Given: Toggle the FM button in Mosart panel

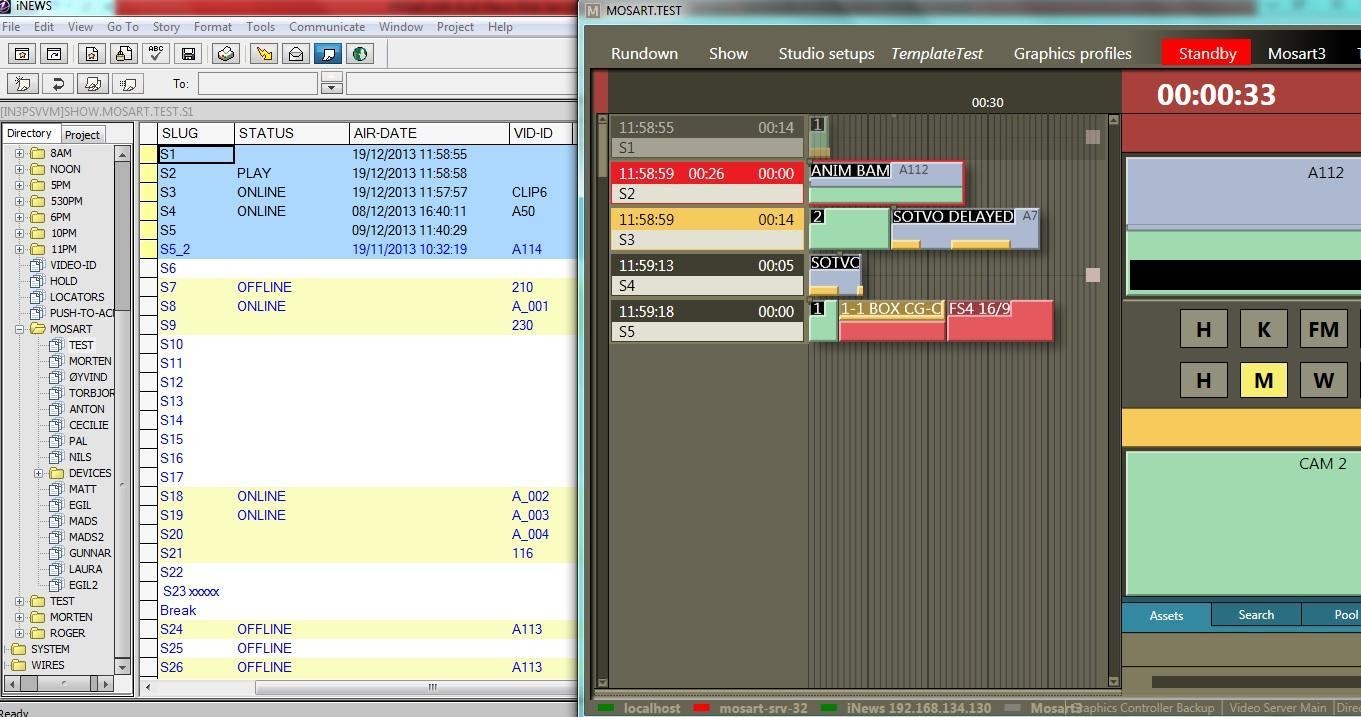Looking at the screenshot, I should click(1323, 329).
